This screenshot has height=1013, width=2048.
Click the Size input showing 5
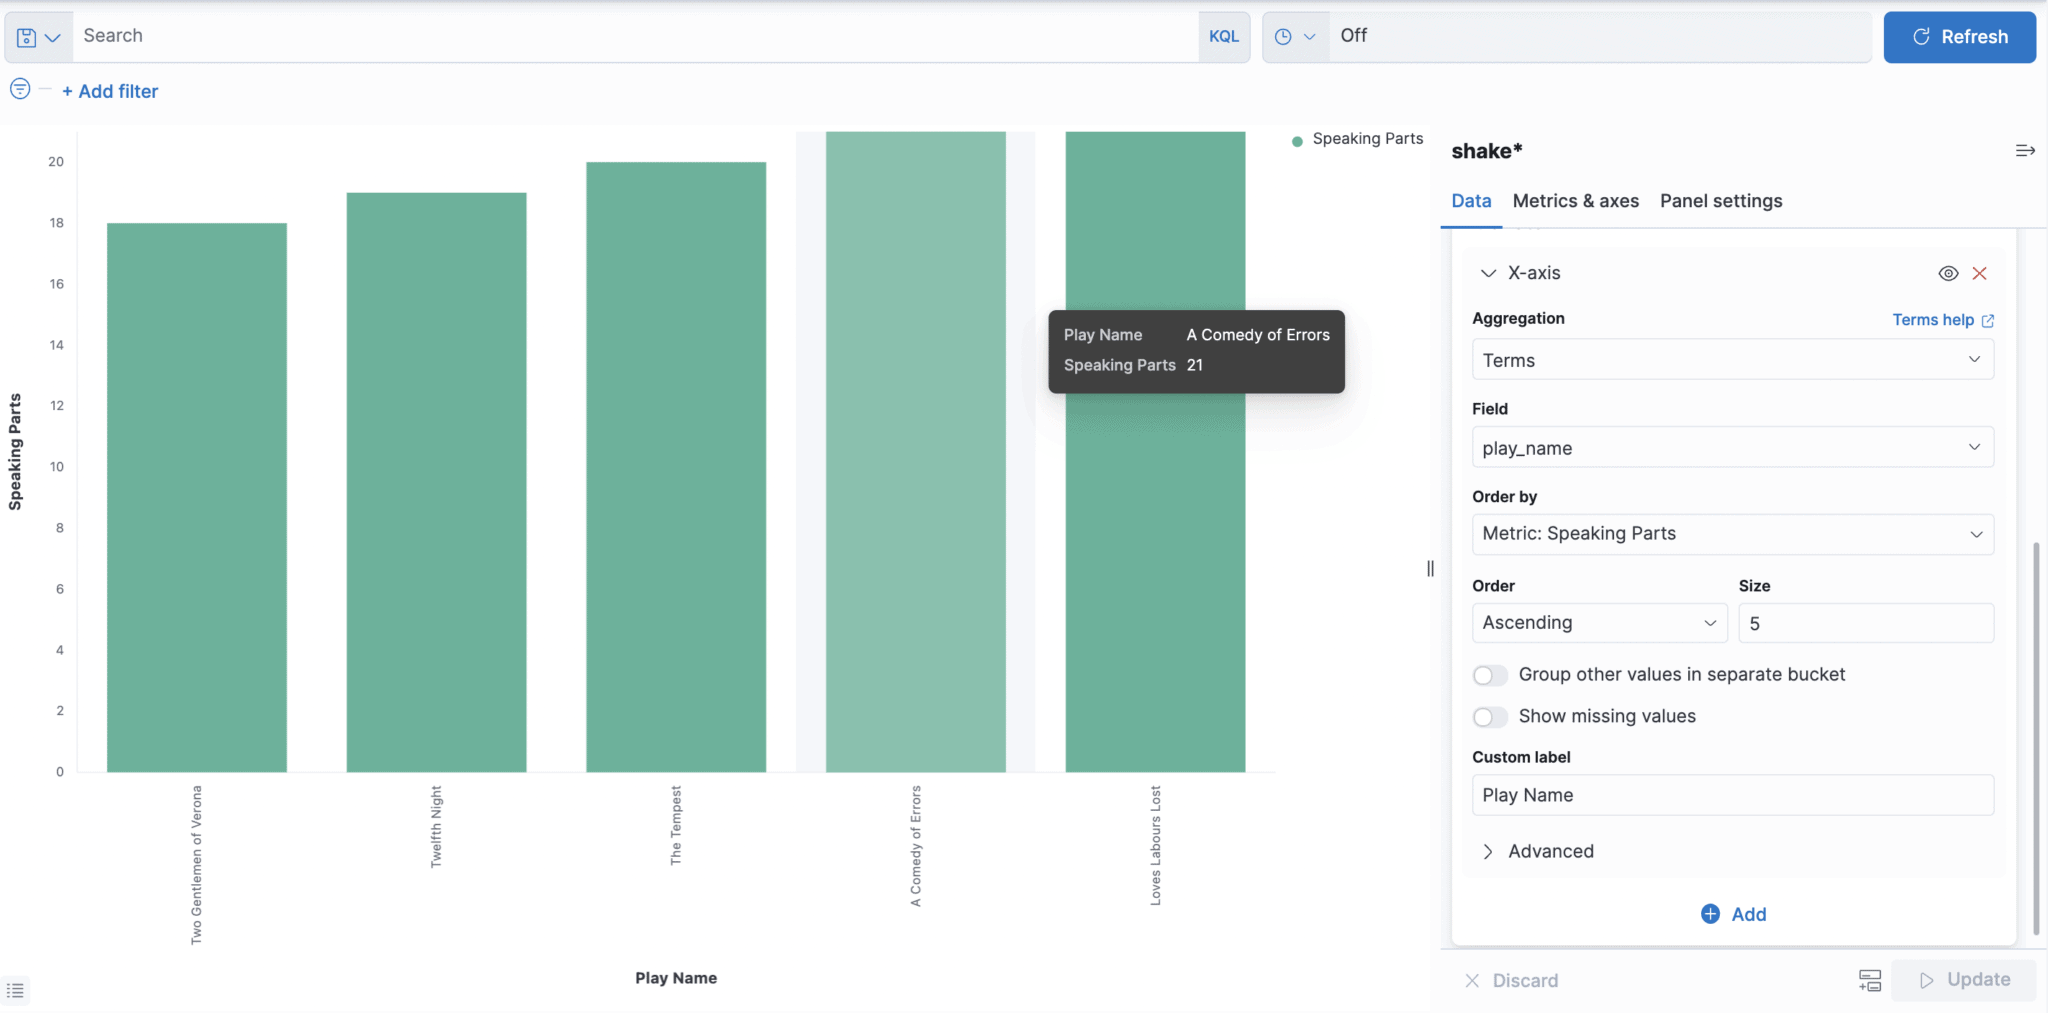click(1864, 622)
